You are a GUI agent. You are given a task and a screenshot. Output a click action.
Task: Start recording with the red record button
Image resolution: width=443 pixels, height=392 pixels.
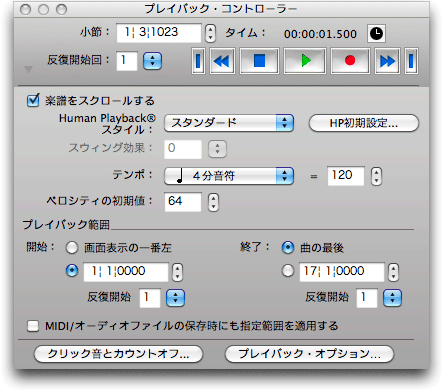[350, 61]
